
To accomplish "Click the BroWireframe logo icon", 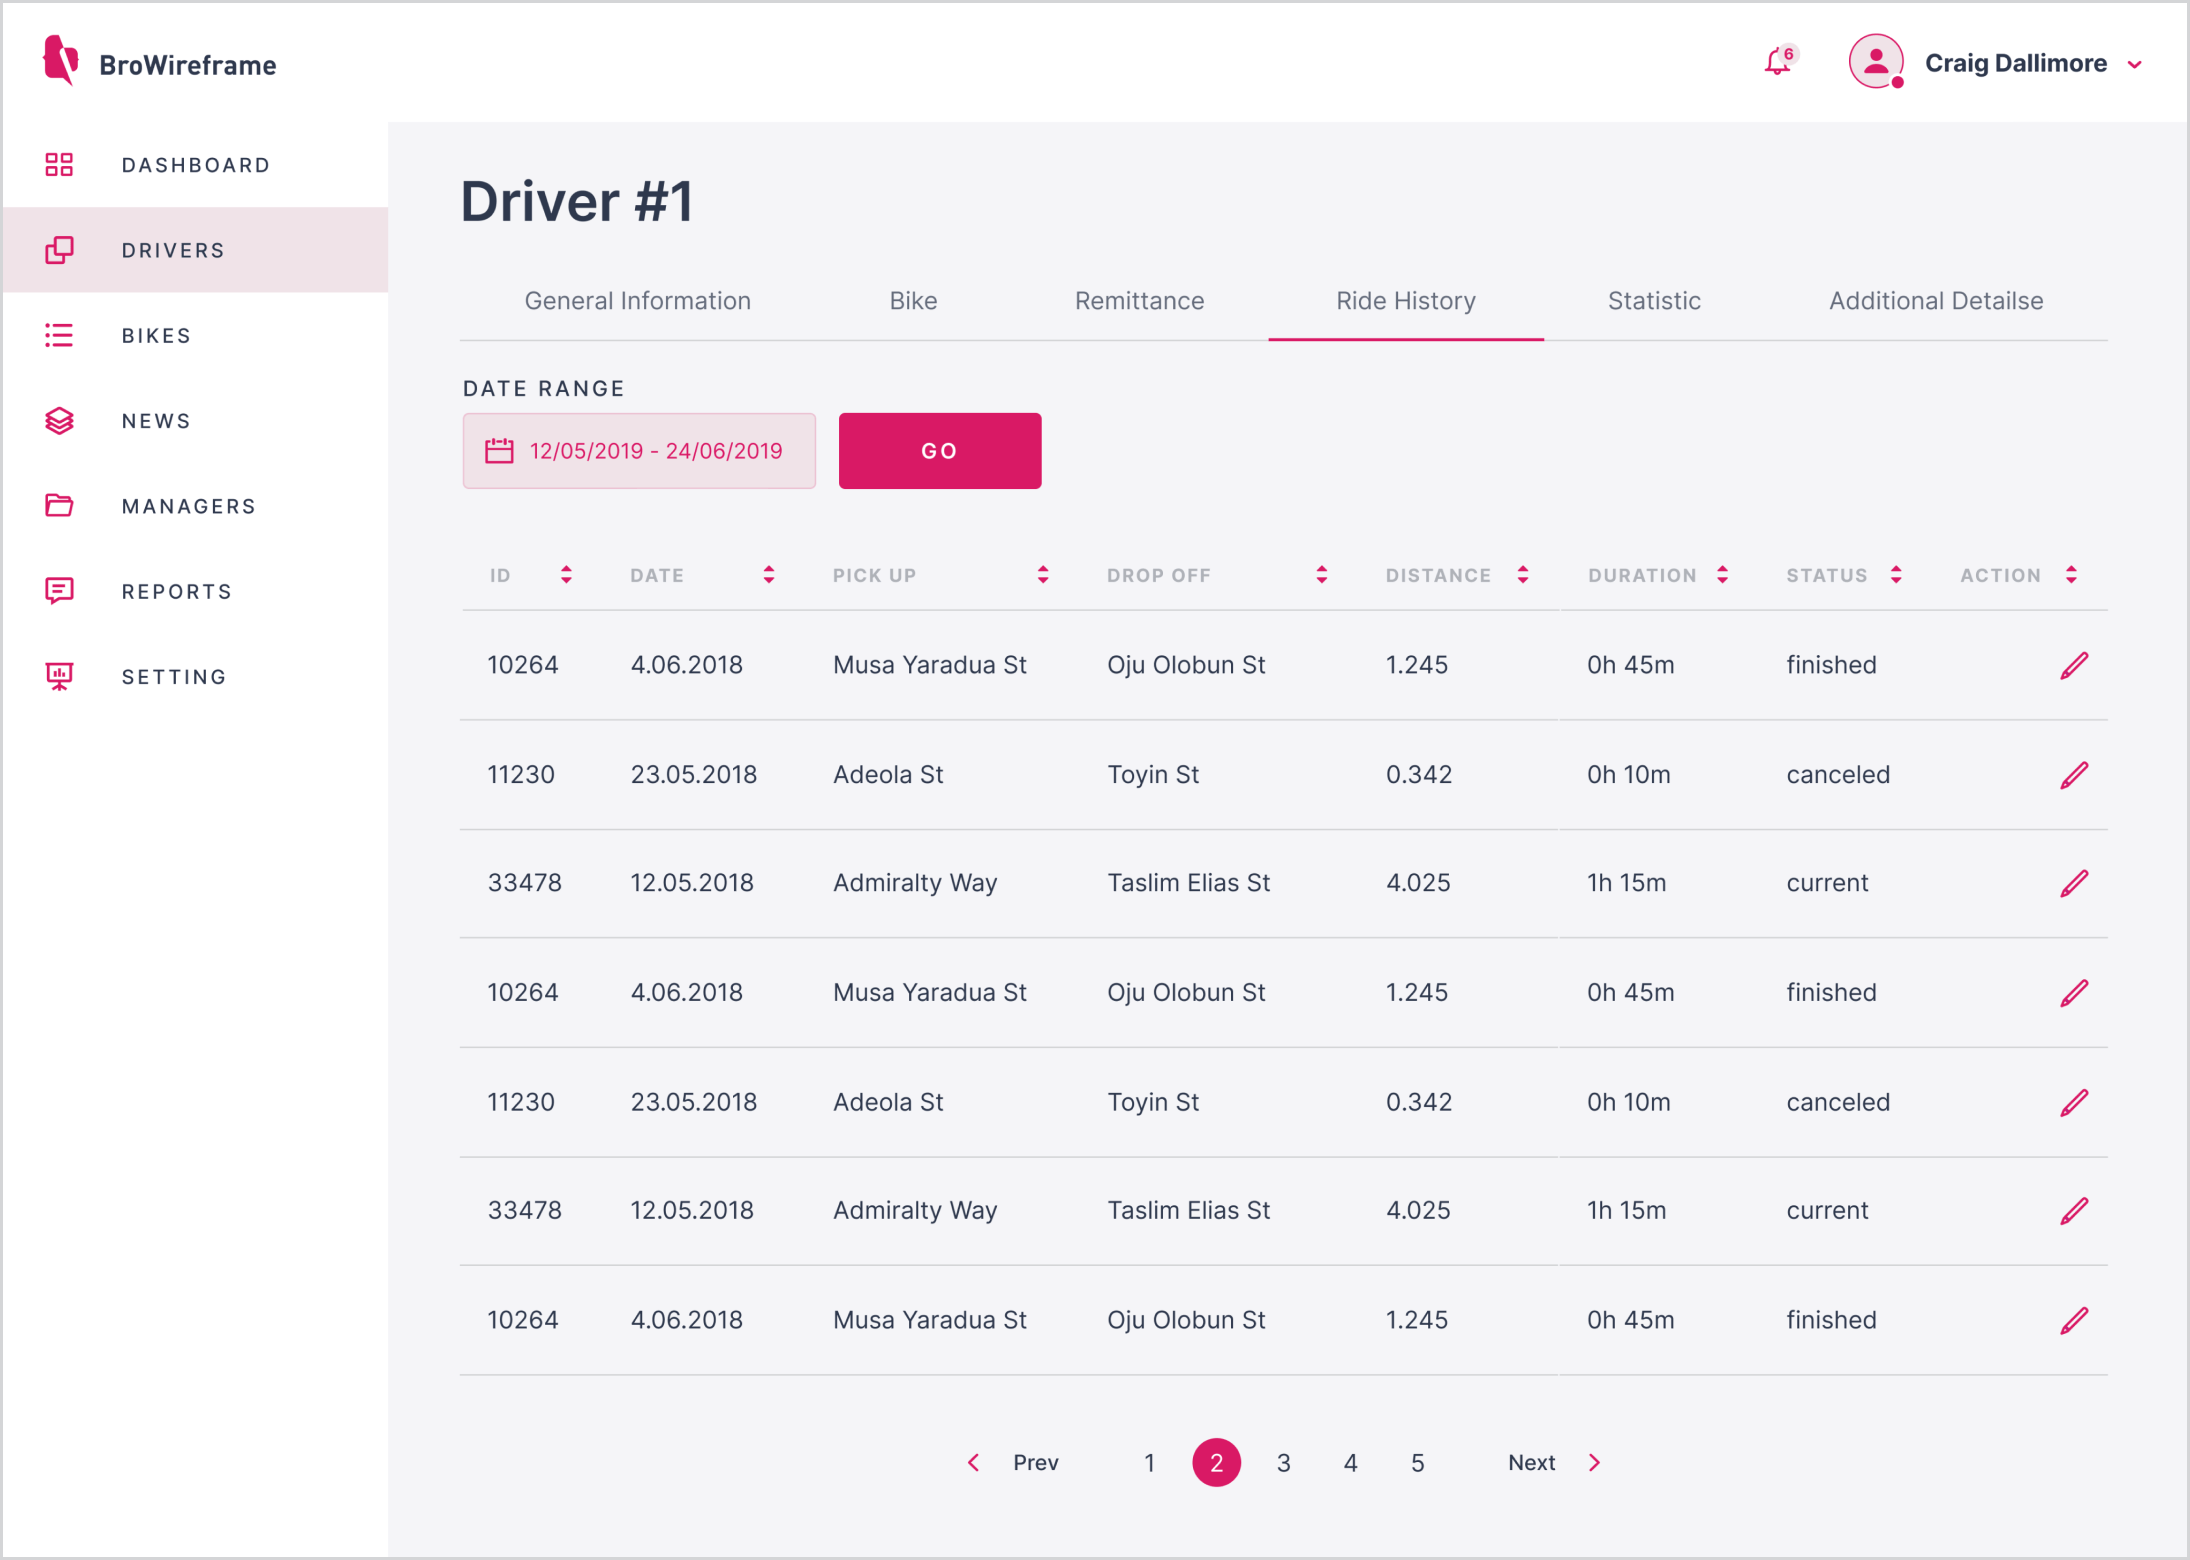I will [60, 61].
